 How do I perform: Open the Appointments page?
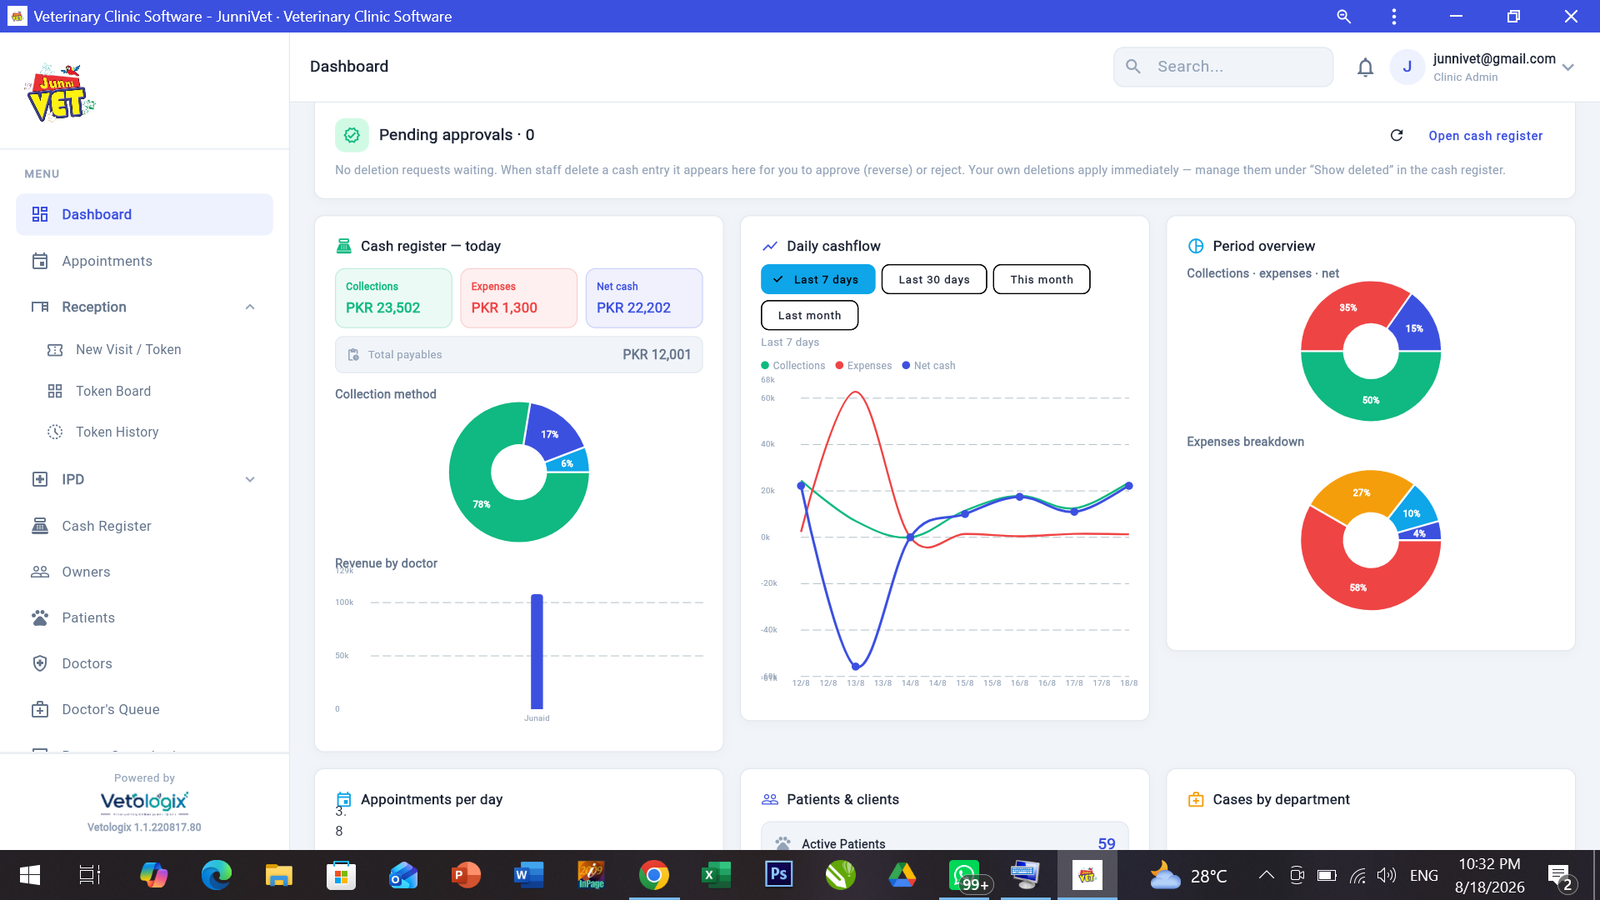(x=144, y=261)
